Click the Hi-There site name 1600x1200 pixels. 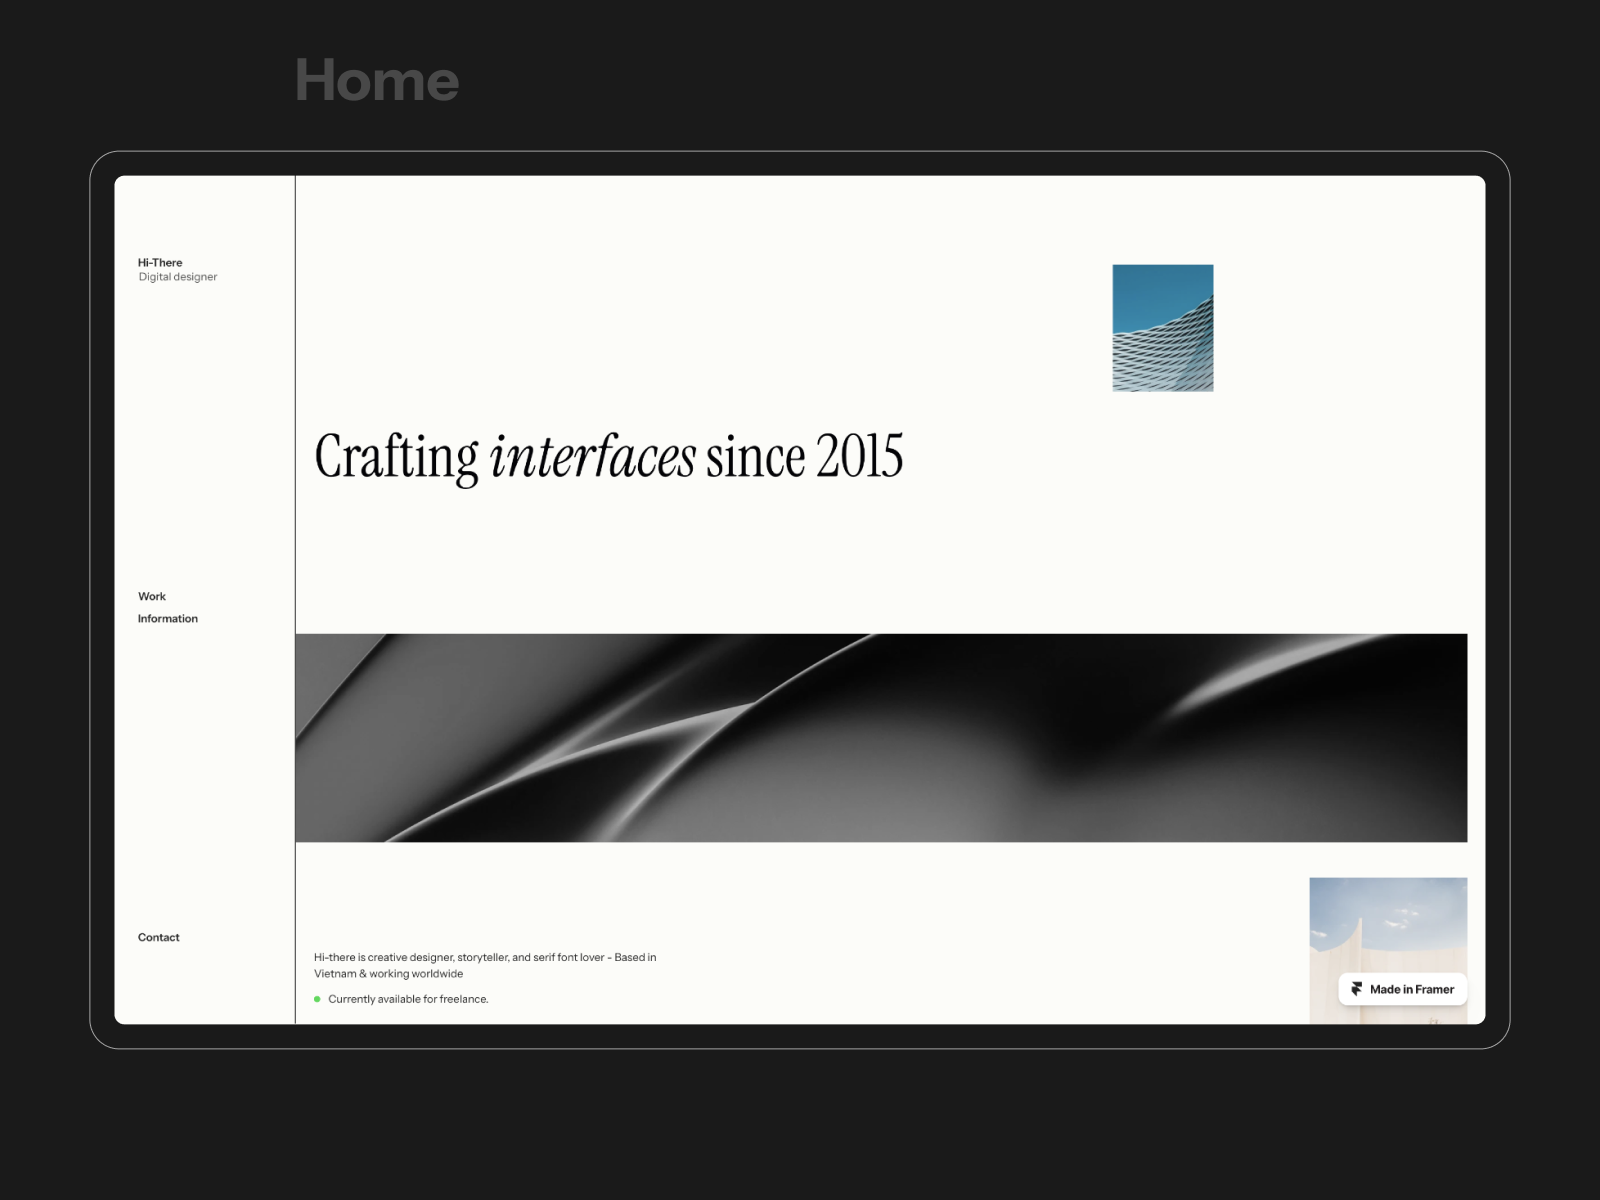coord(160,263)
